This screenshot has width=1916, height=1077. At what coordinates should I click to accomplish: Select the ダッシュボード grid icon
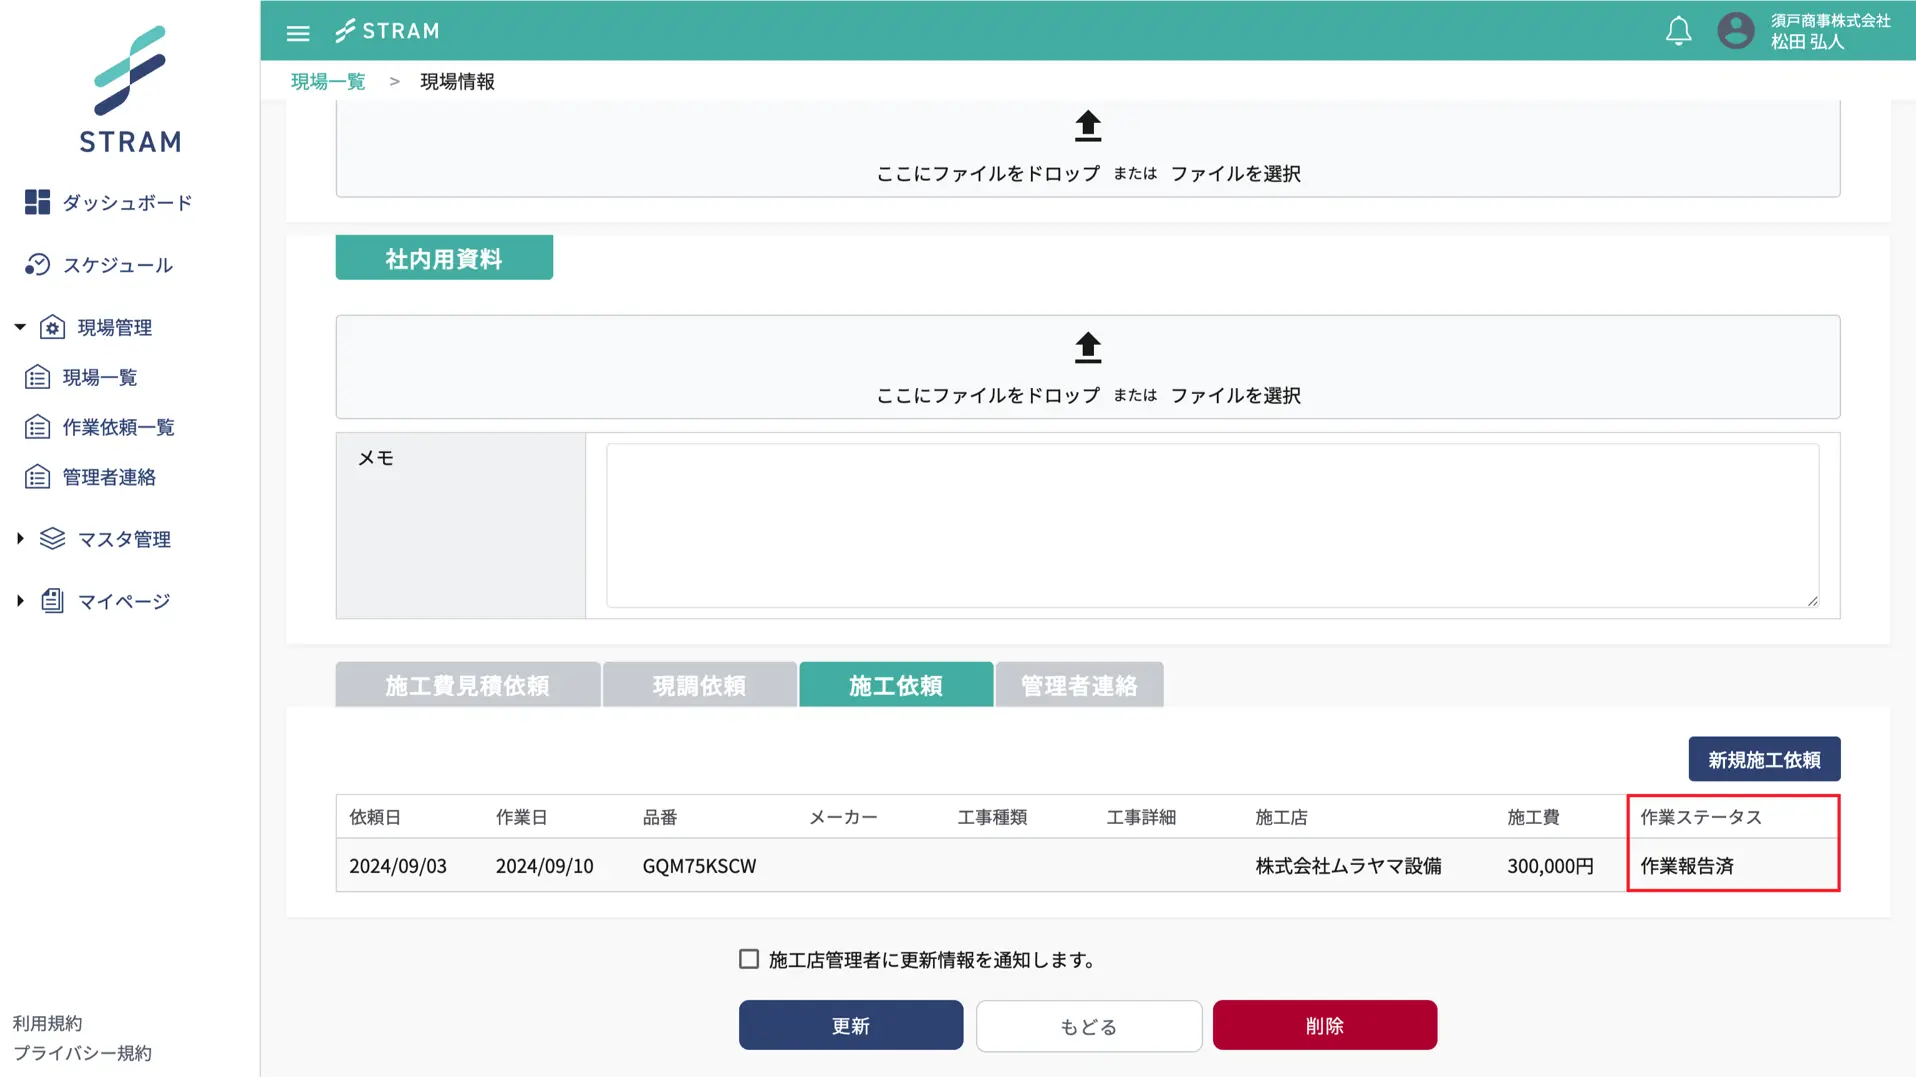pos(37,202)
